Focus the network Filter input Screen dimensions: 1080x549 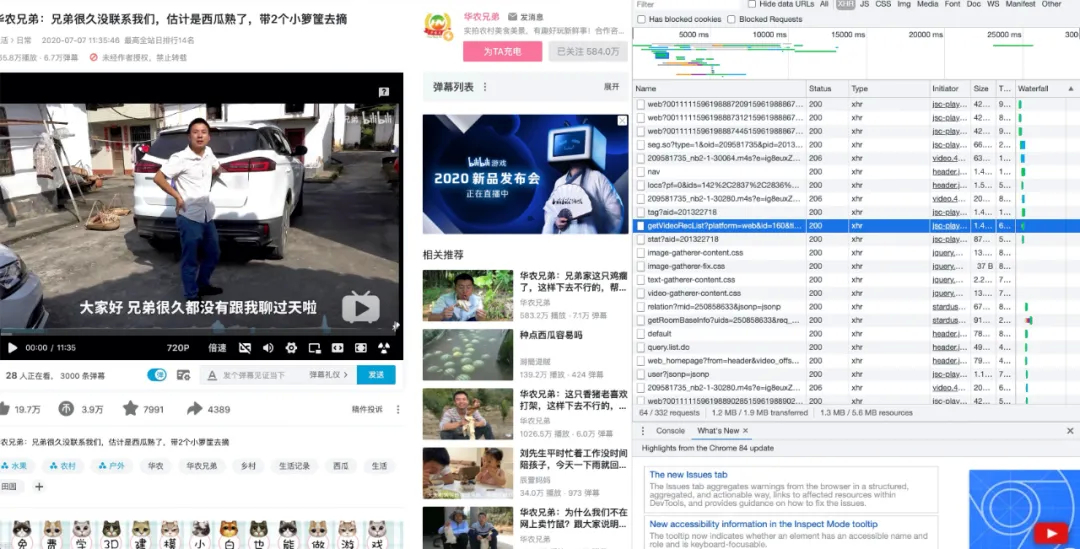(686, 4)
